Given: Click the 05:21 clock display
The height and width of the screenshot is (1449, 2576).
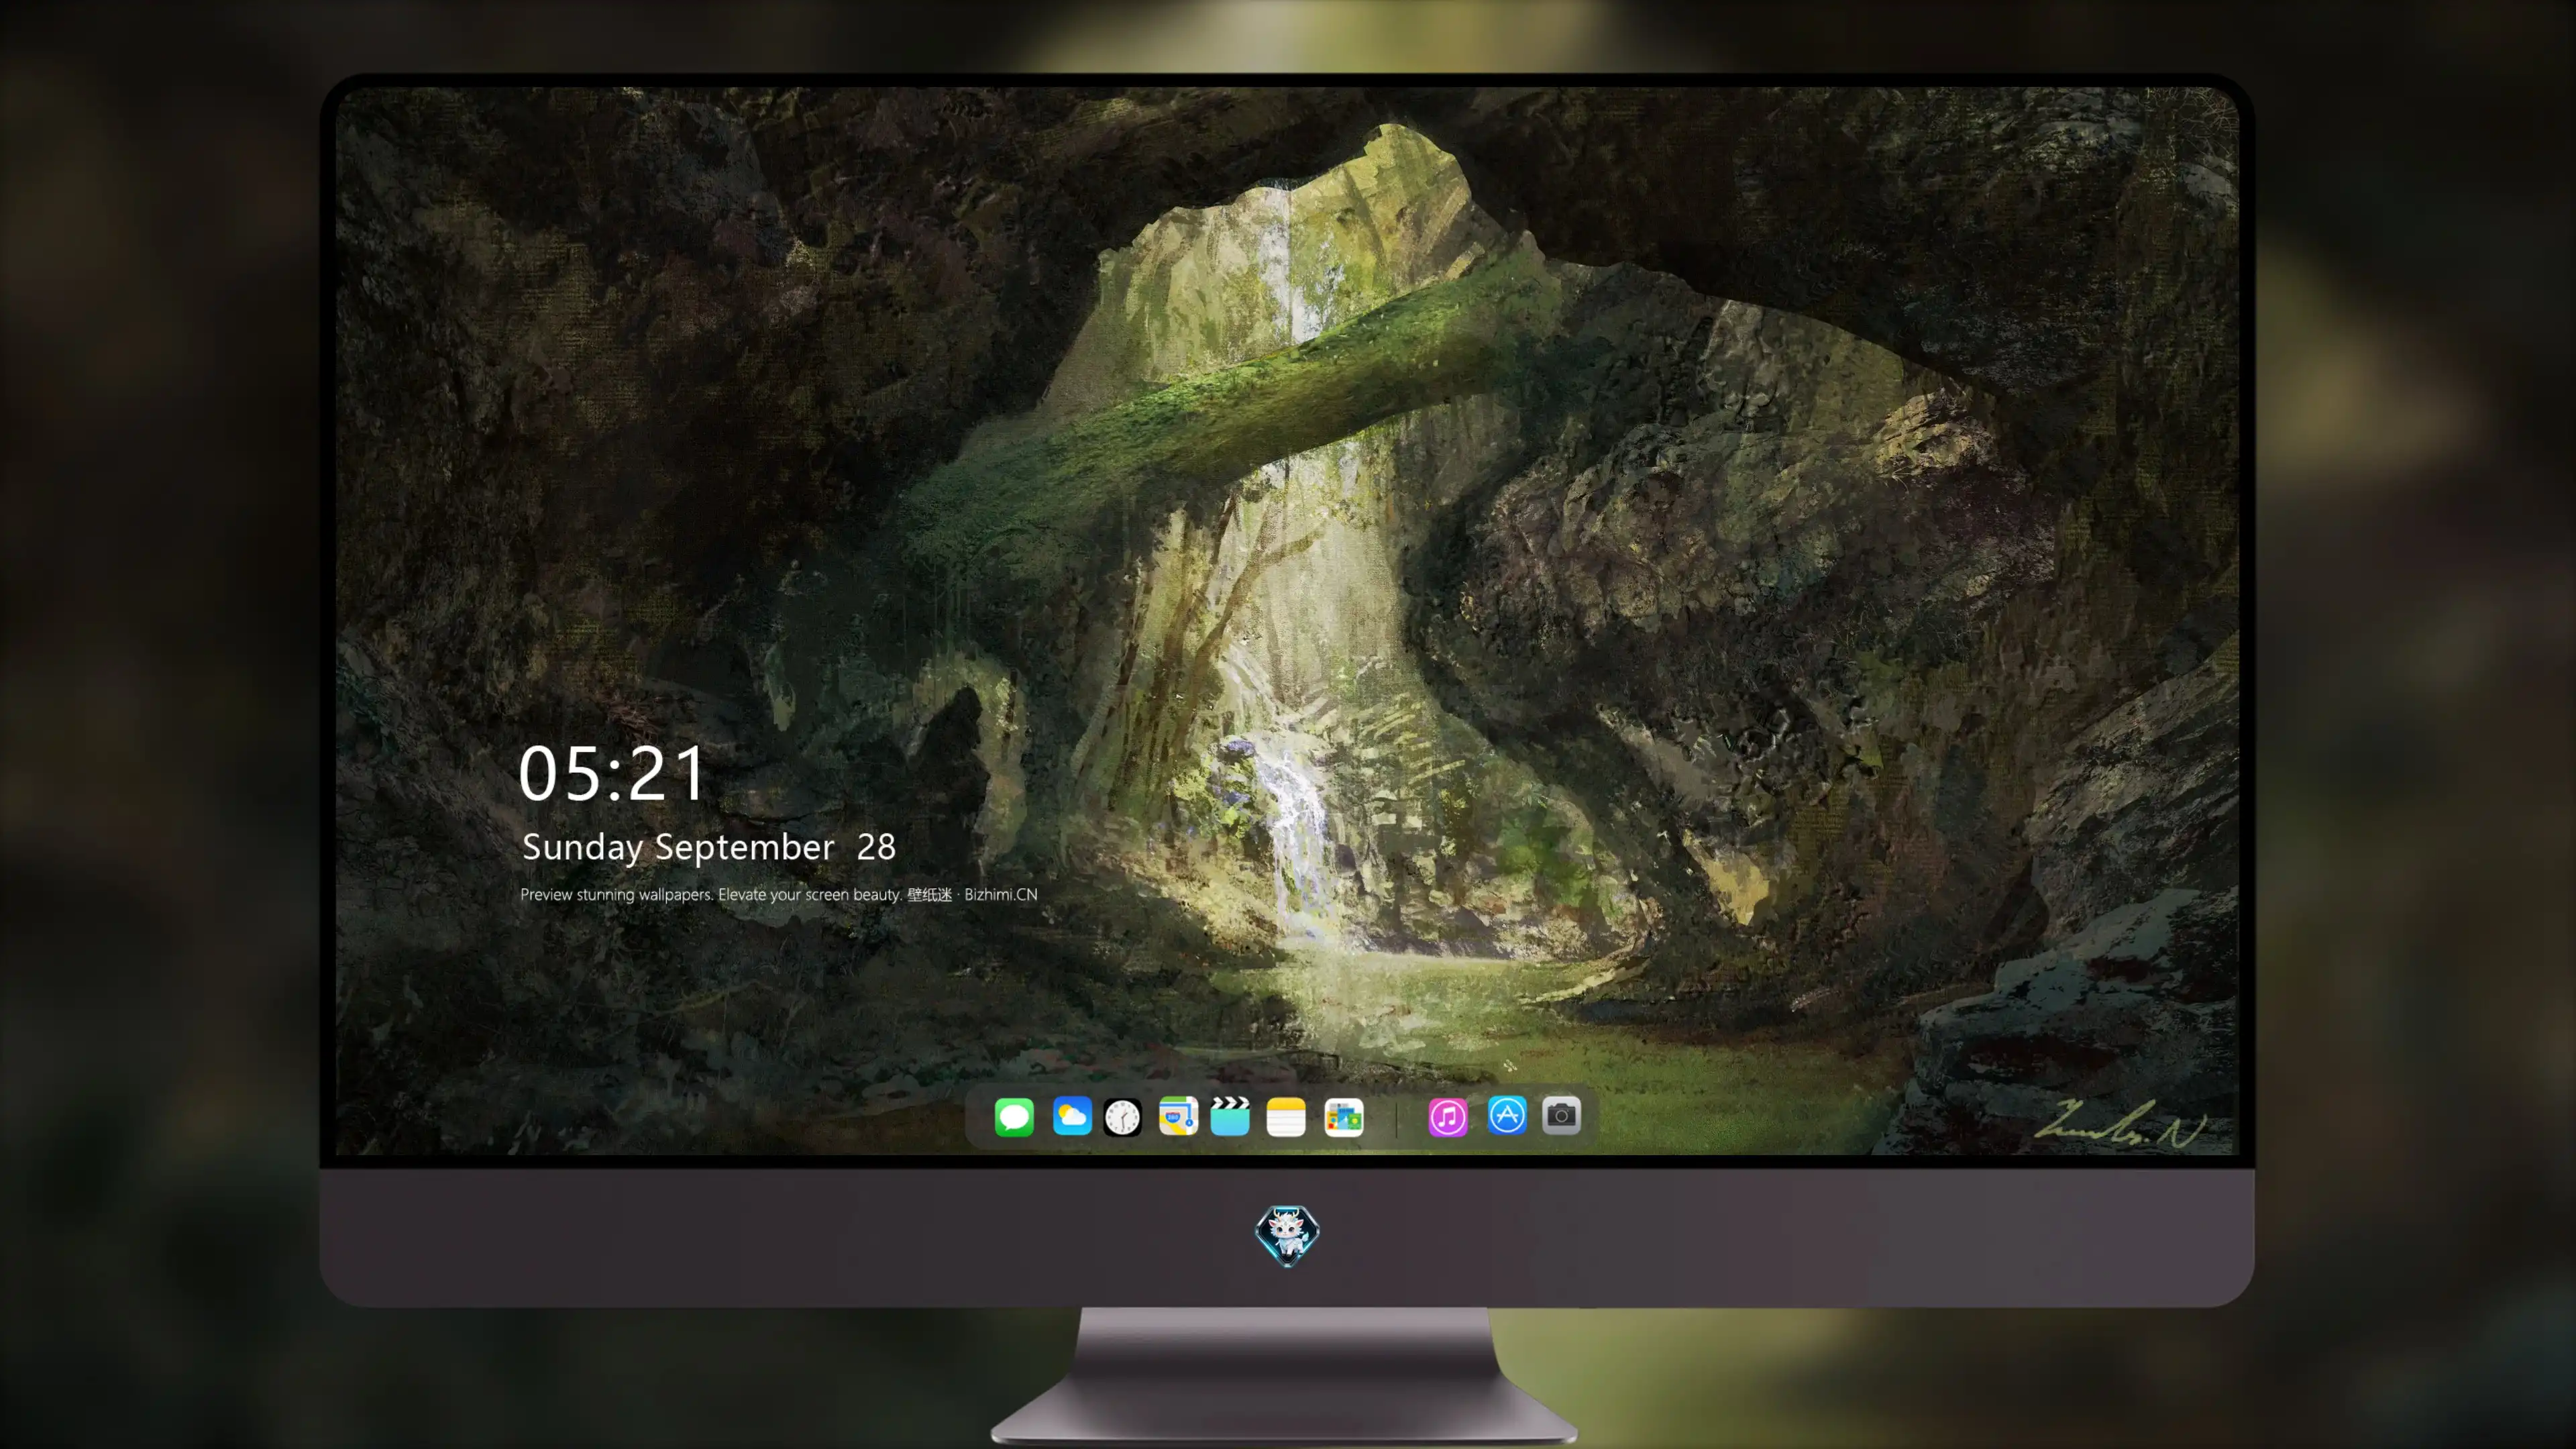Looking at the screenshot, I should click(612, 773).
